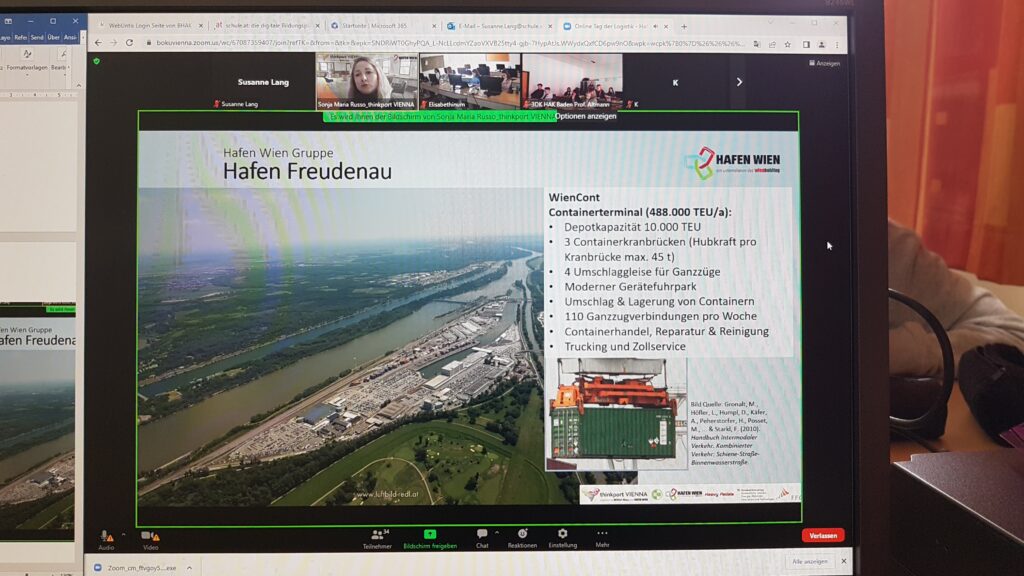
Task: Close the Chrome downloads bar
Action: tap(844, 561)
